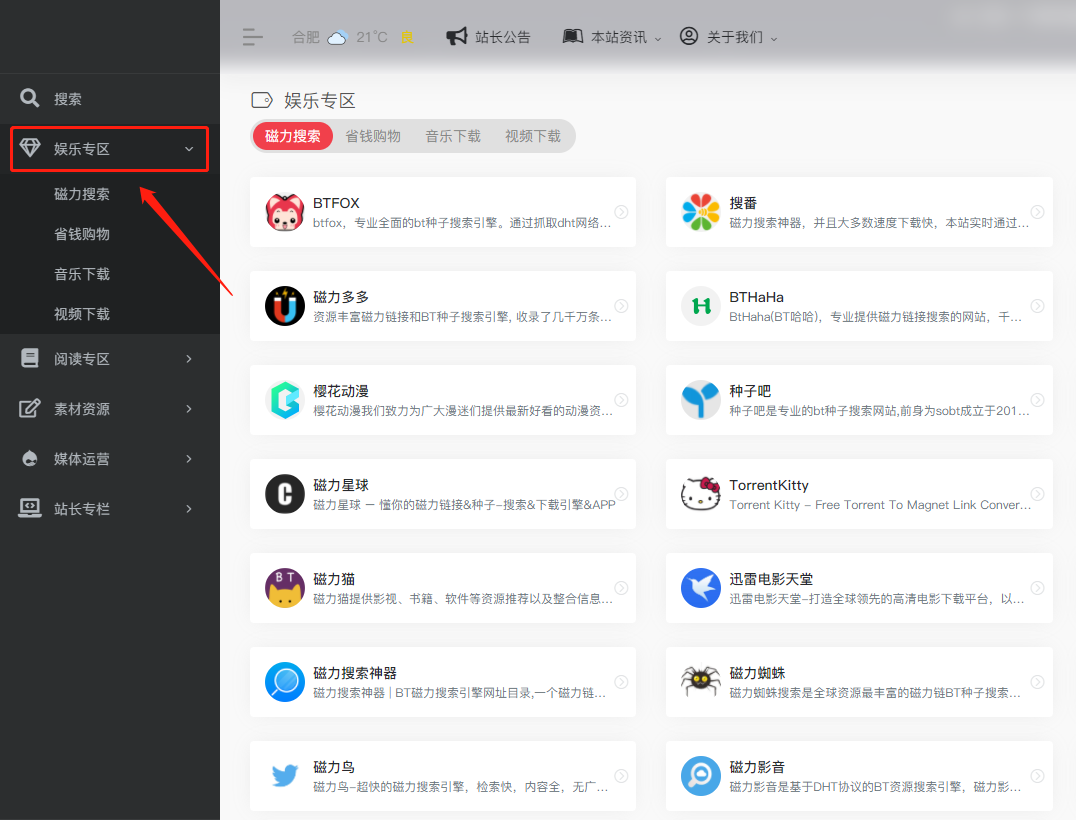Open the 磁力猫 cat logo
This screenshot has width=1076, height=820.
[x=285, y=588]
